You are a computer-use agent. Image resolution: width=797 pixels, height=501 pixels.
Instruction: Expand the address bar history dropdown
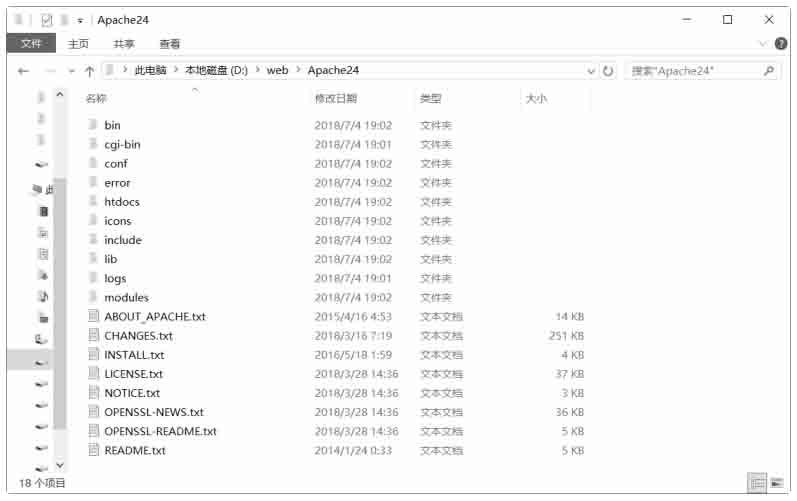pos(591,71)
